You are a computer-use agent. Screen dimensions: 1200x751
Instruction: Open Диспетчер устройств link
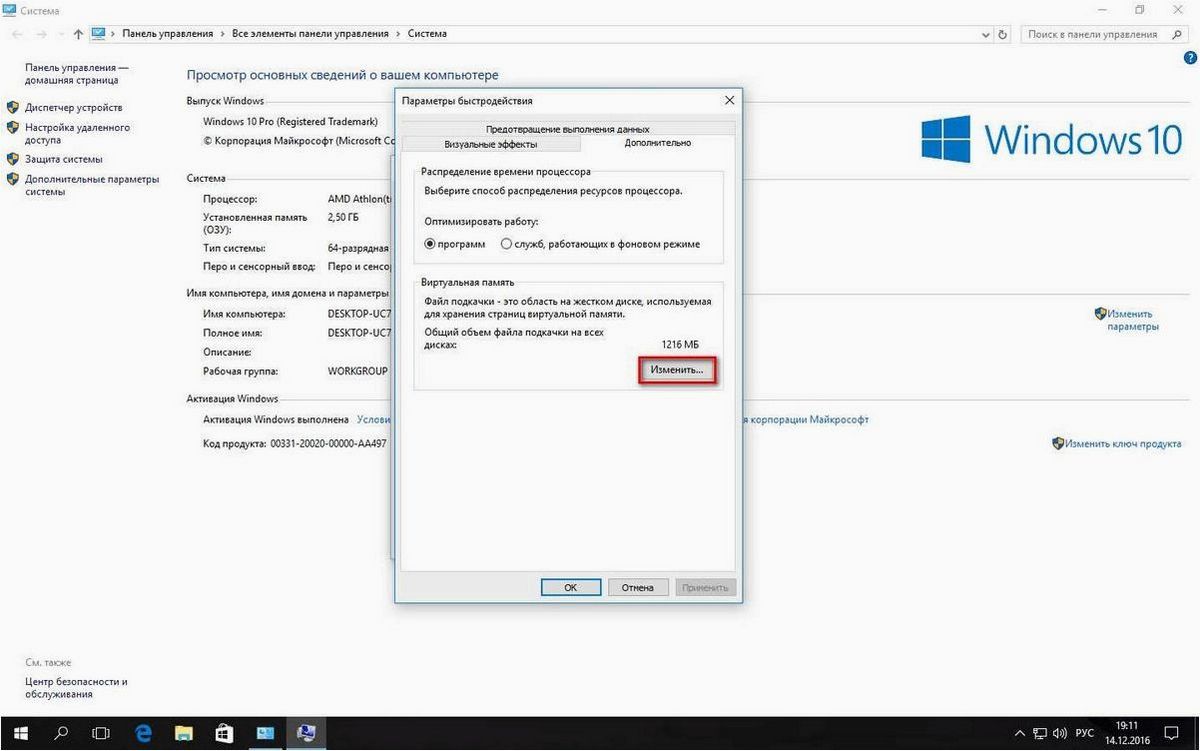[x=74, y=107]
